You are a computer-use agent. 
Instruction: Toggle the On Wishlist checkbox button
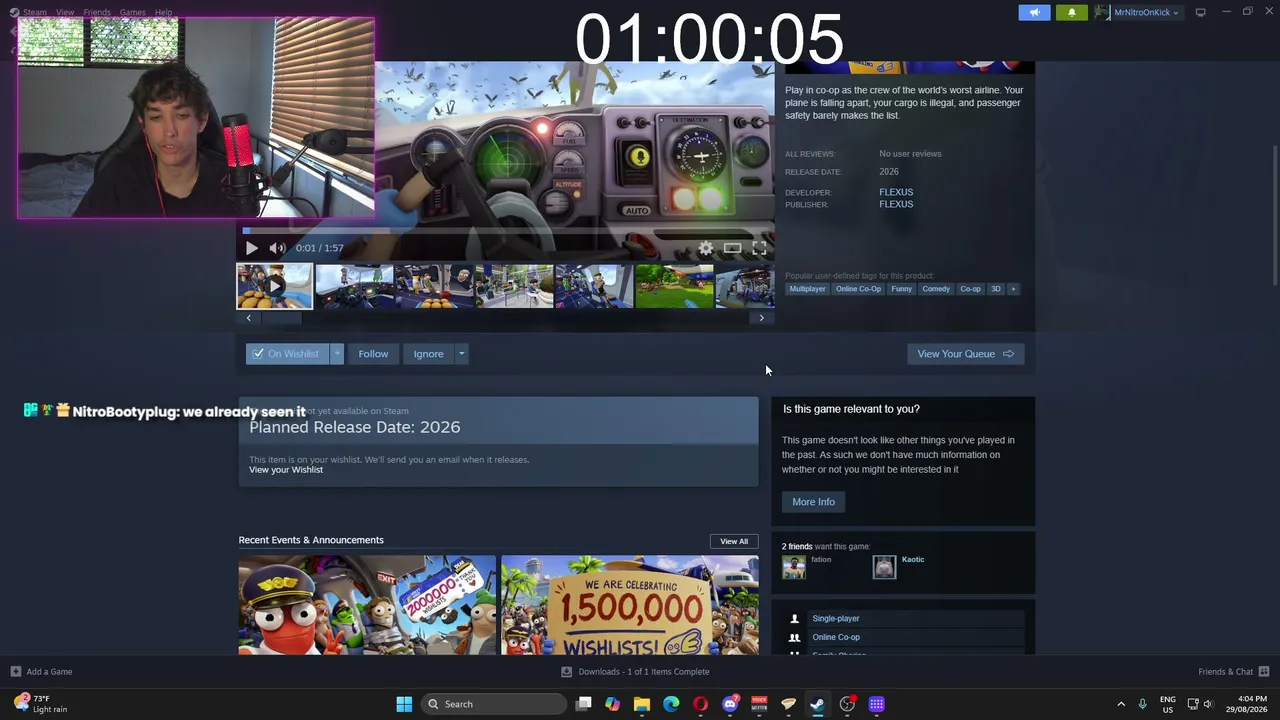[288, 354]
